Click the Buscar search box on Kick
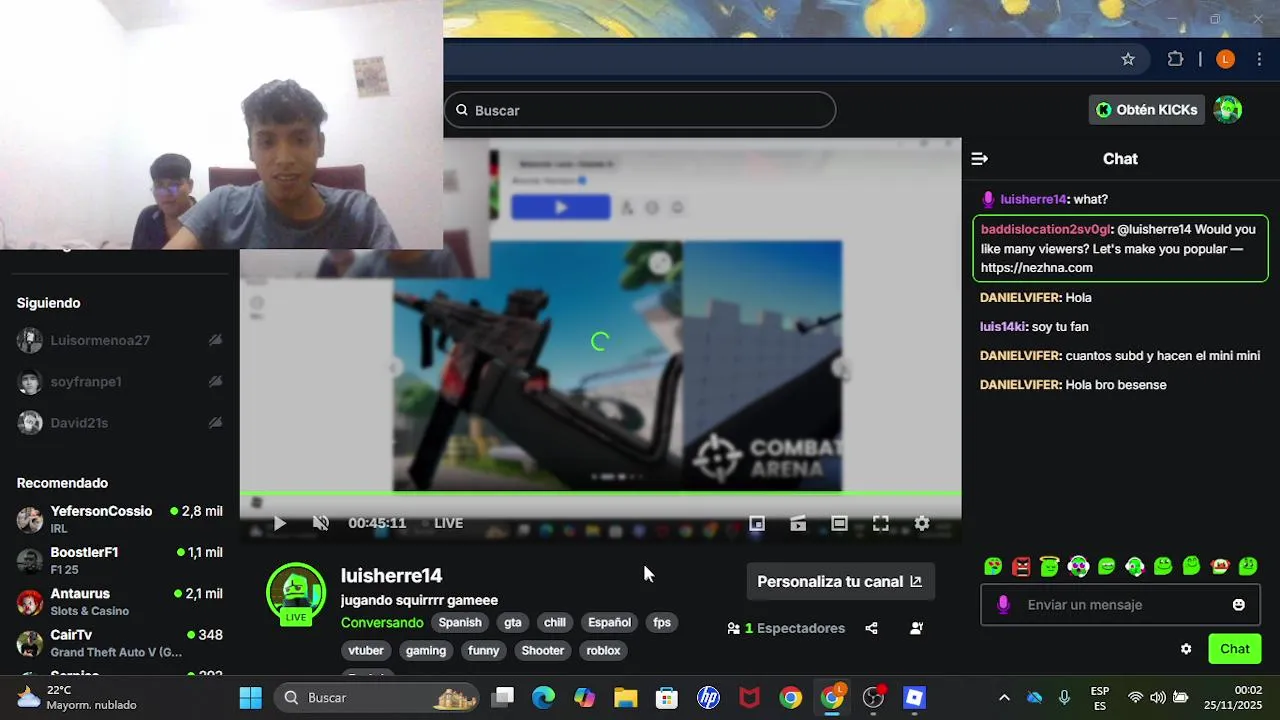The height and width of the screenshot is (720, 1280). click(640, 110)
